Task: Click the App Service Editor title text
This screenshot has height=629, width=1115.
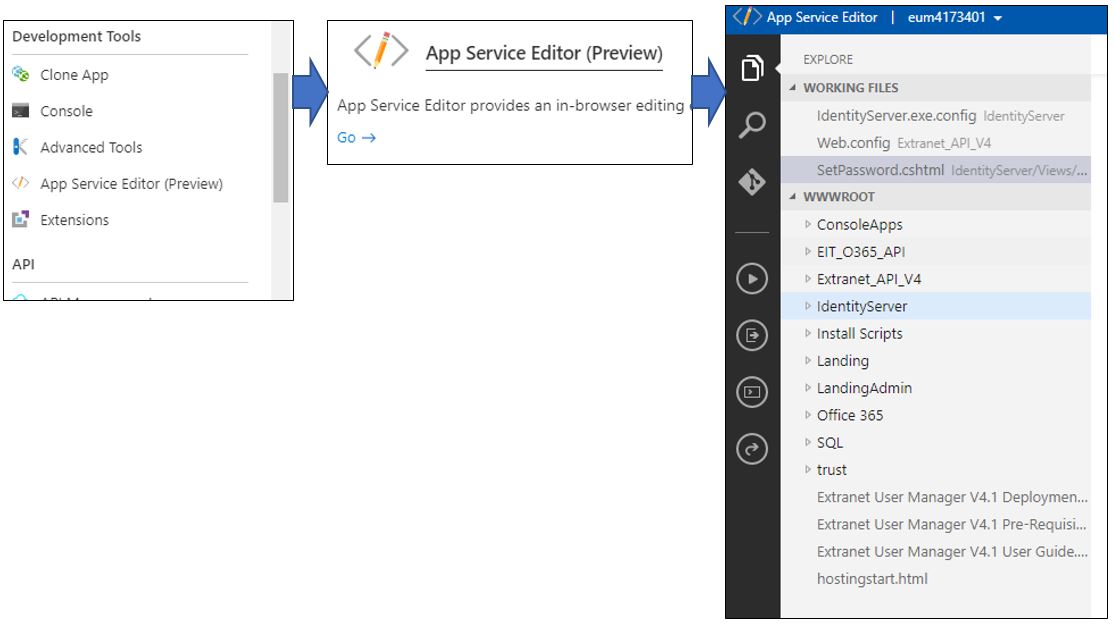Action: coord(821,18)
